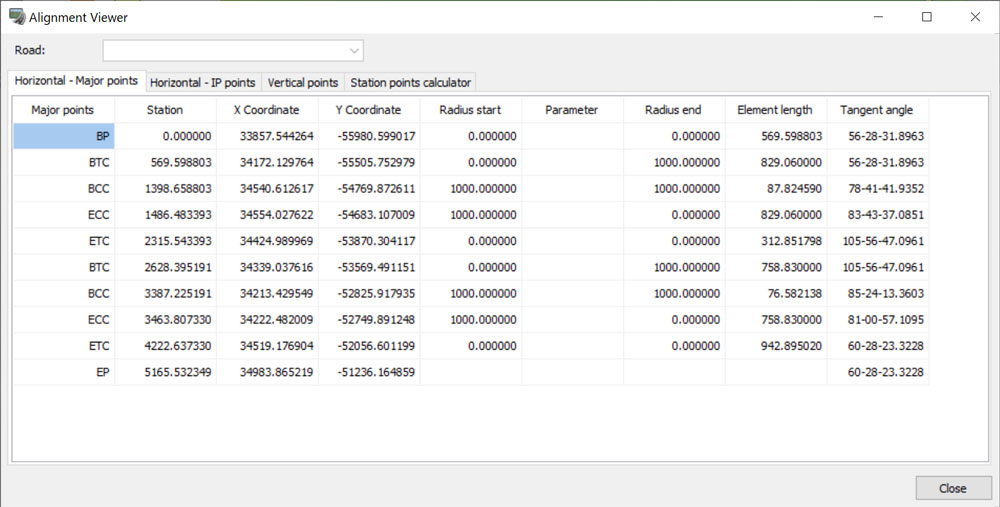This screenshot has width=1000, height=507.
Task: Select X coordinate 34424.989969
Action: tap(267, 240)
